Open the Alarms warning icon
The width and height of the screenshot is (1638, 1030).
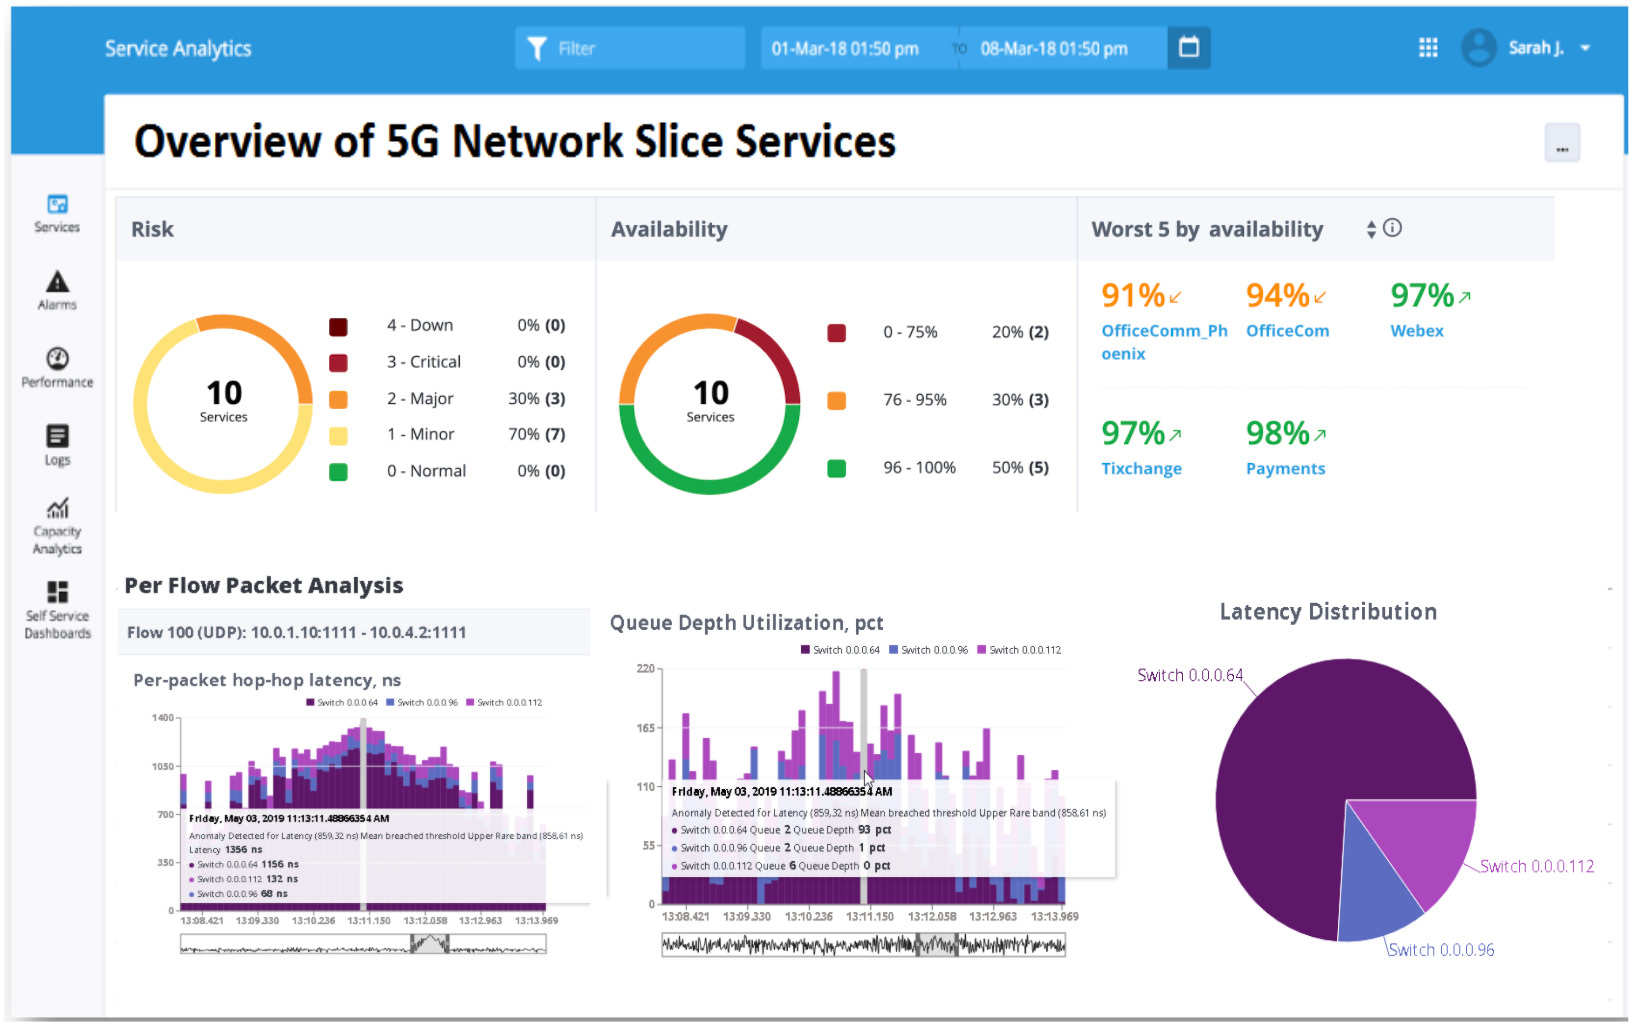[x=57, y=282]
